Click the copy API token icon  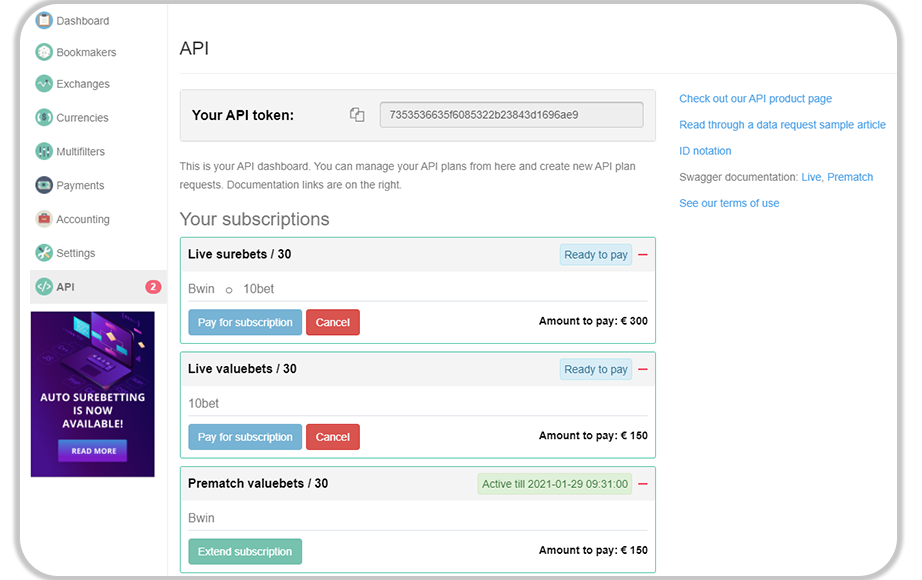(x=357, y=114)
